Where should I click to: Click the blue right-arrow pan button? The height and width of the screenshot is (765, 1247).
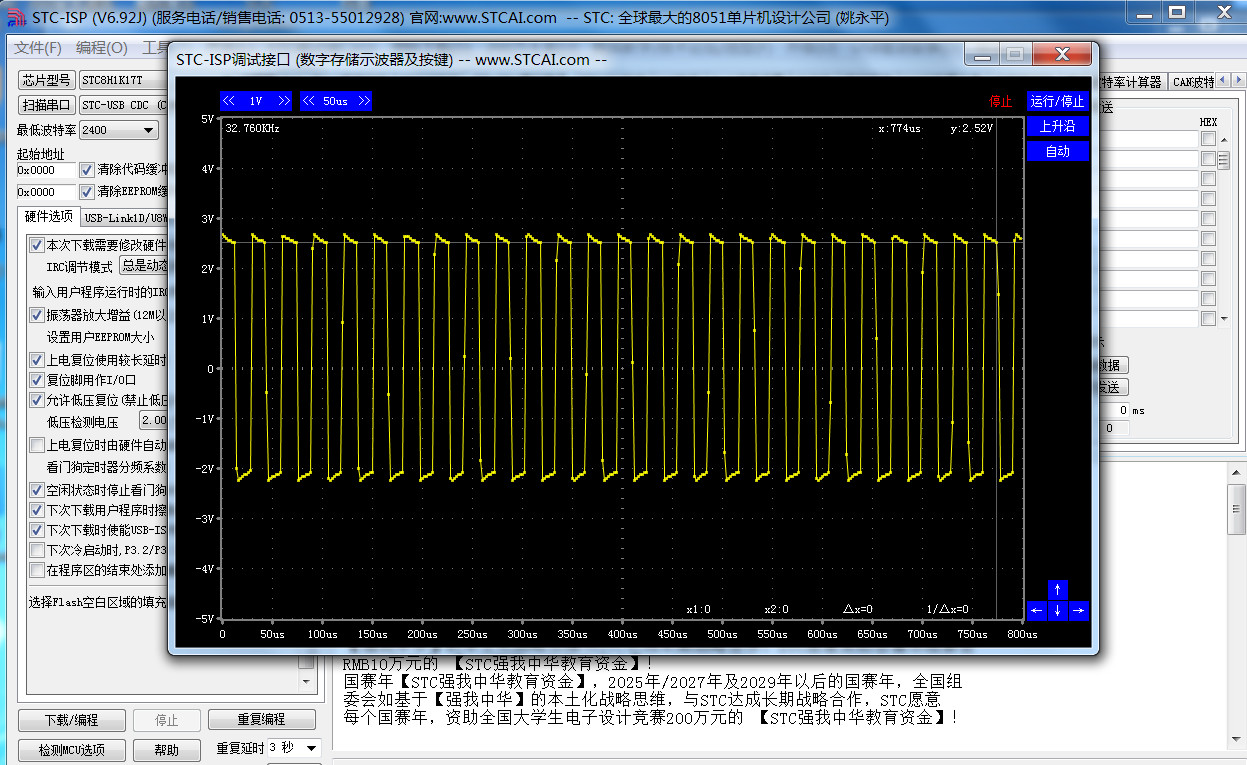point(1078,610)
